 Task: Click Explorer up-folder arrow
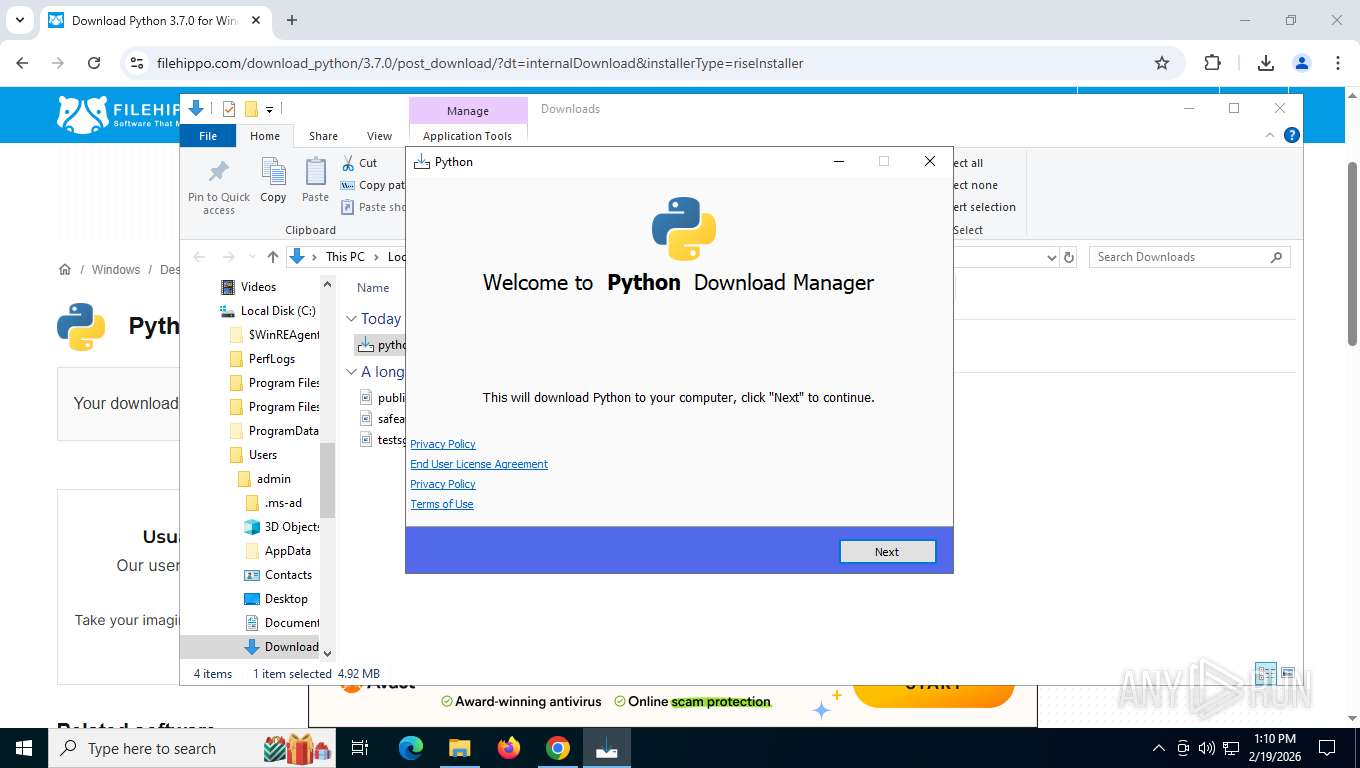273,257
